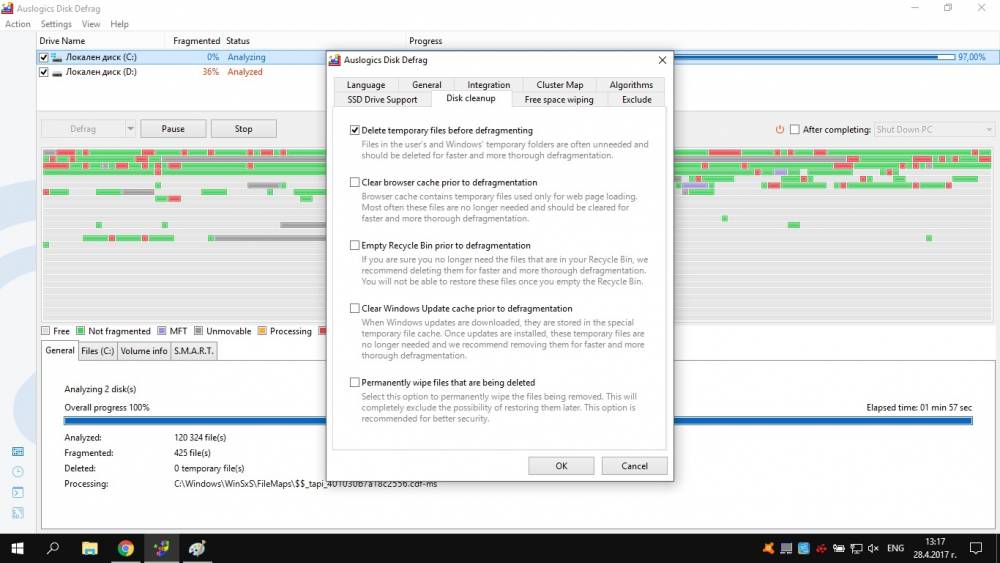The image size is (1000, 563).
Task: Open the Windows Start menu
Action: click(x=18, y=548)
